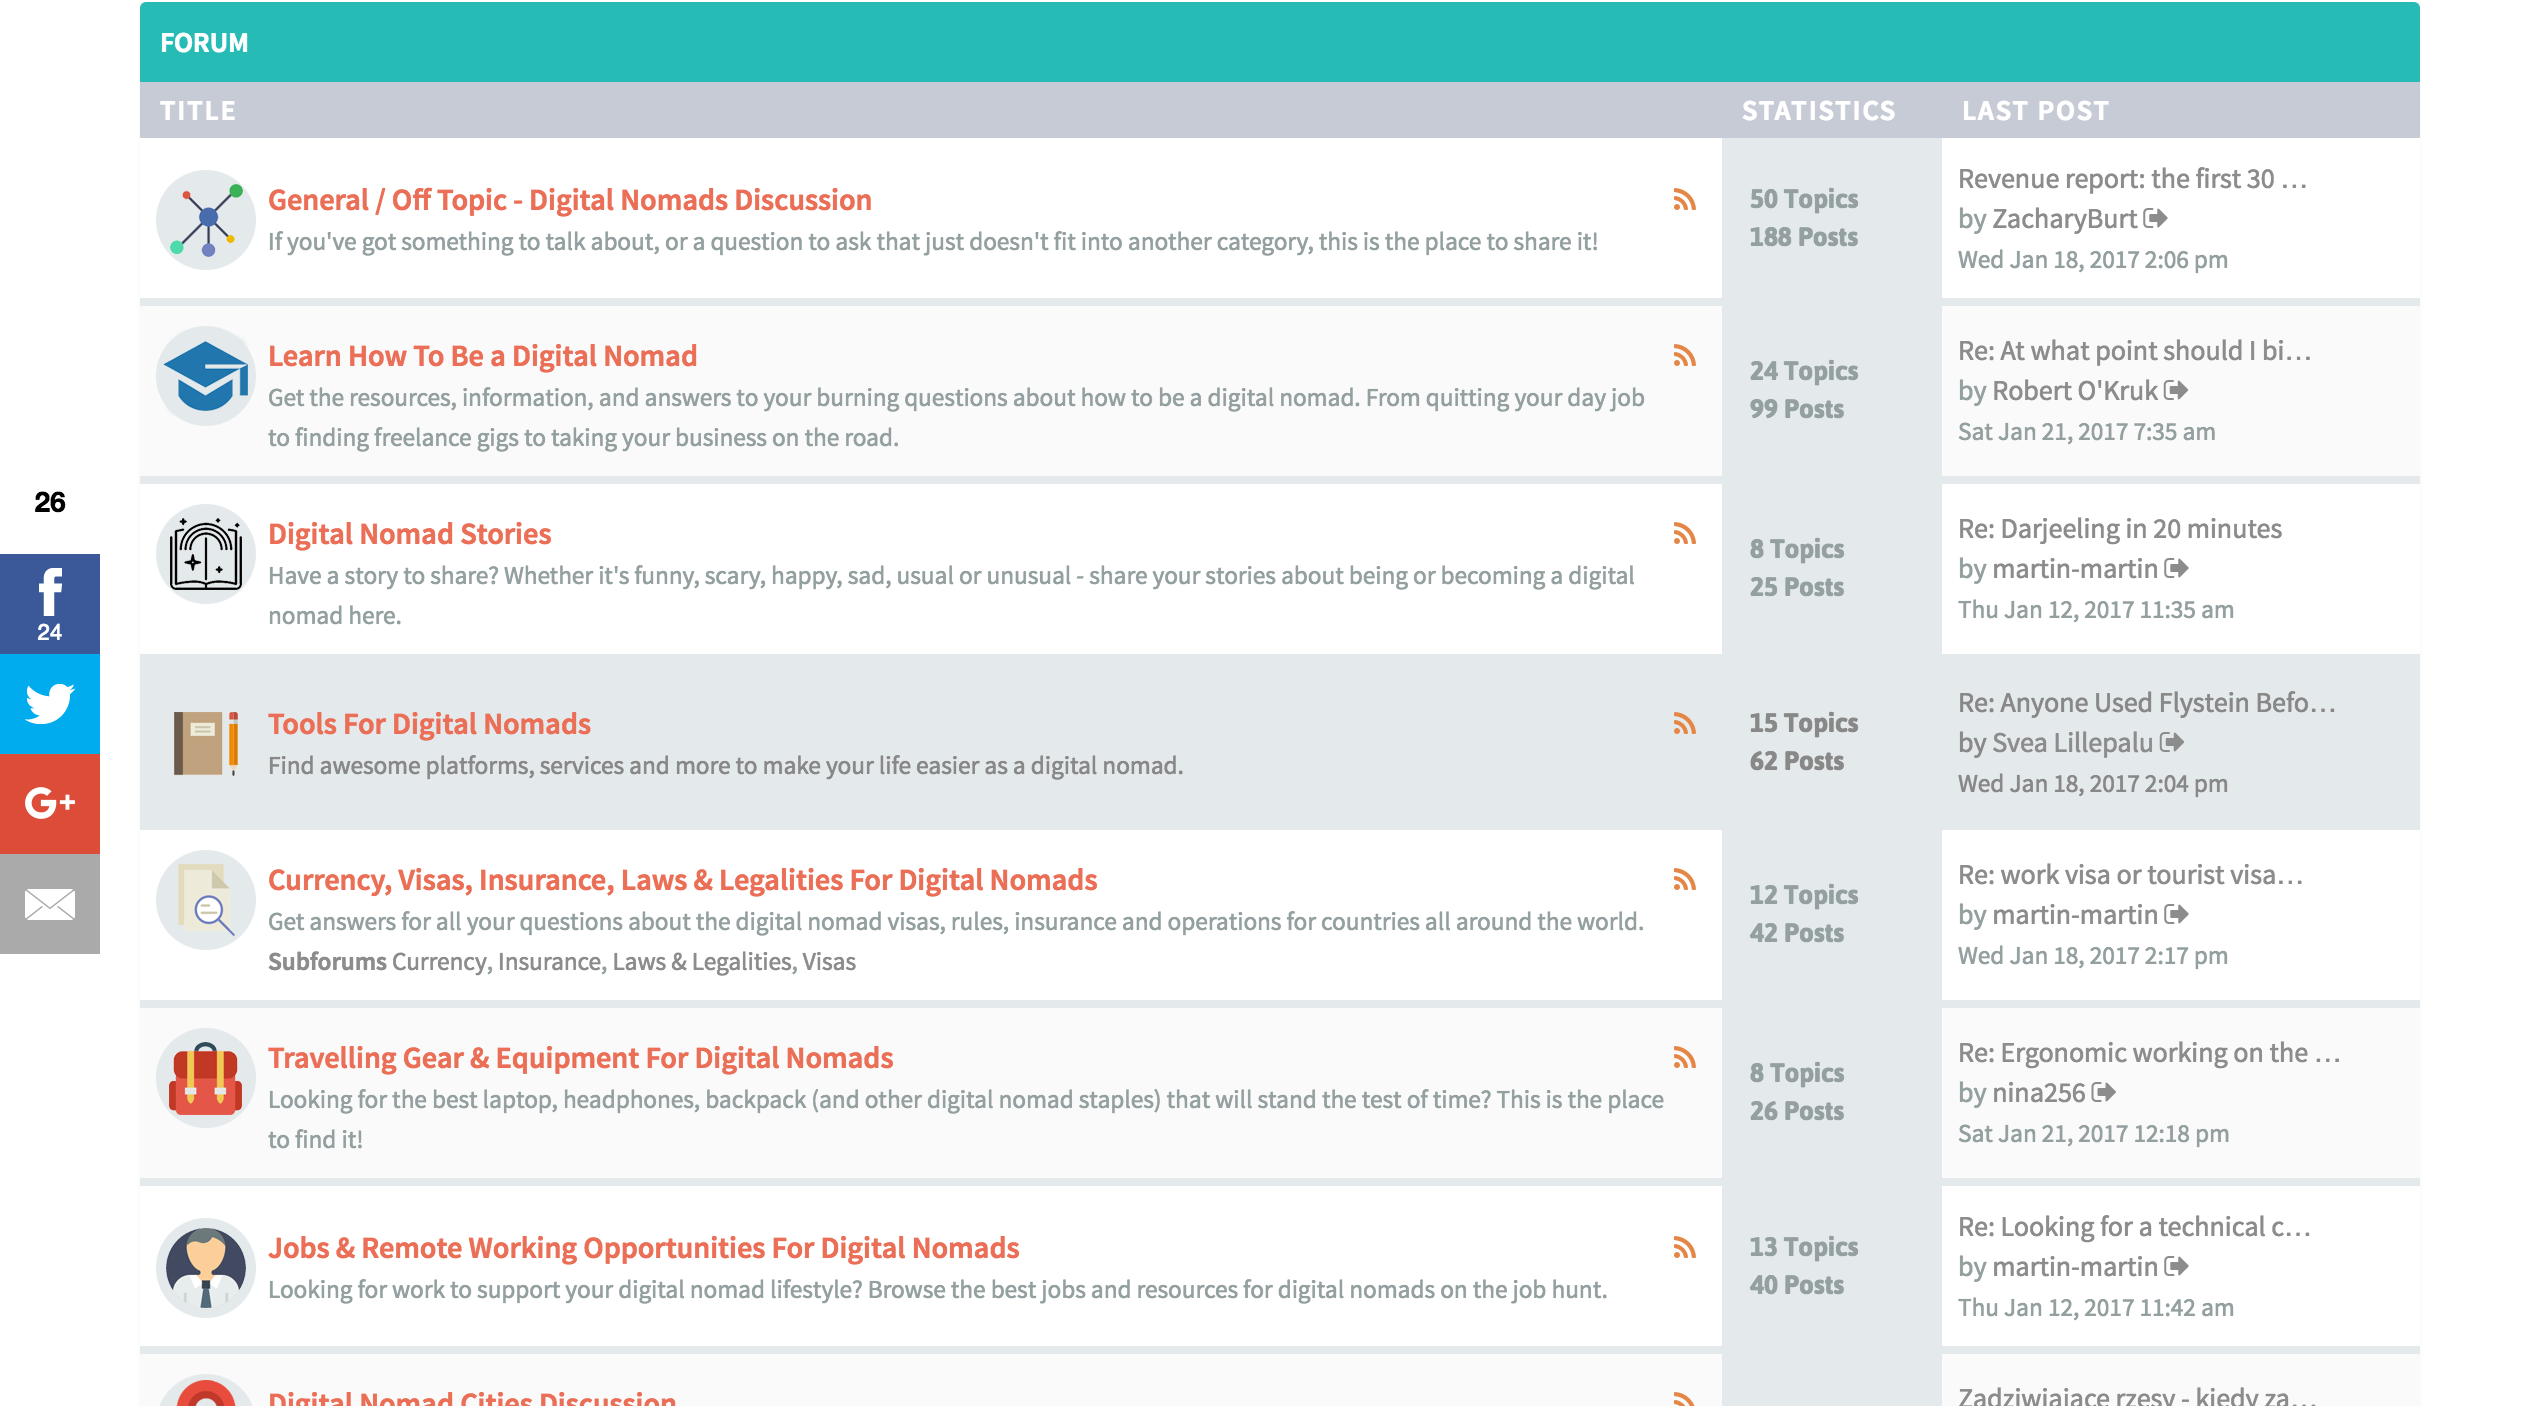Image resolution: width=2538 pixels, height=1406 pixels.
Task: View the Visas subforum
Action: (831, 960)
